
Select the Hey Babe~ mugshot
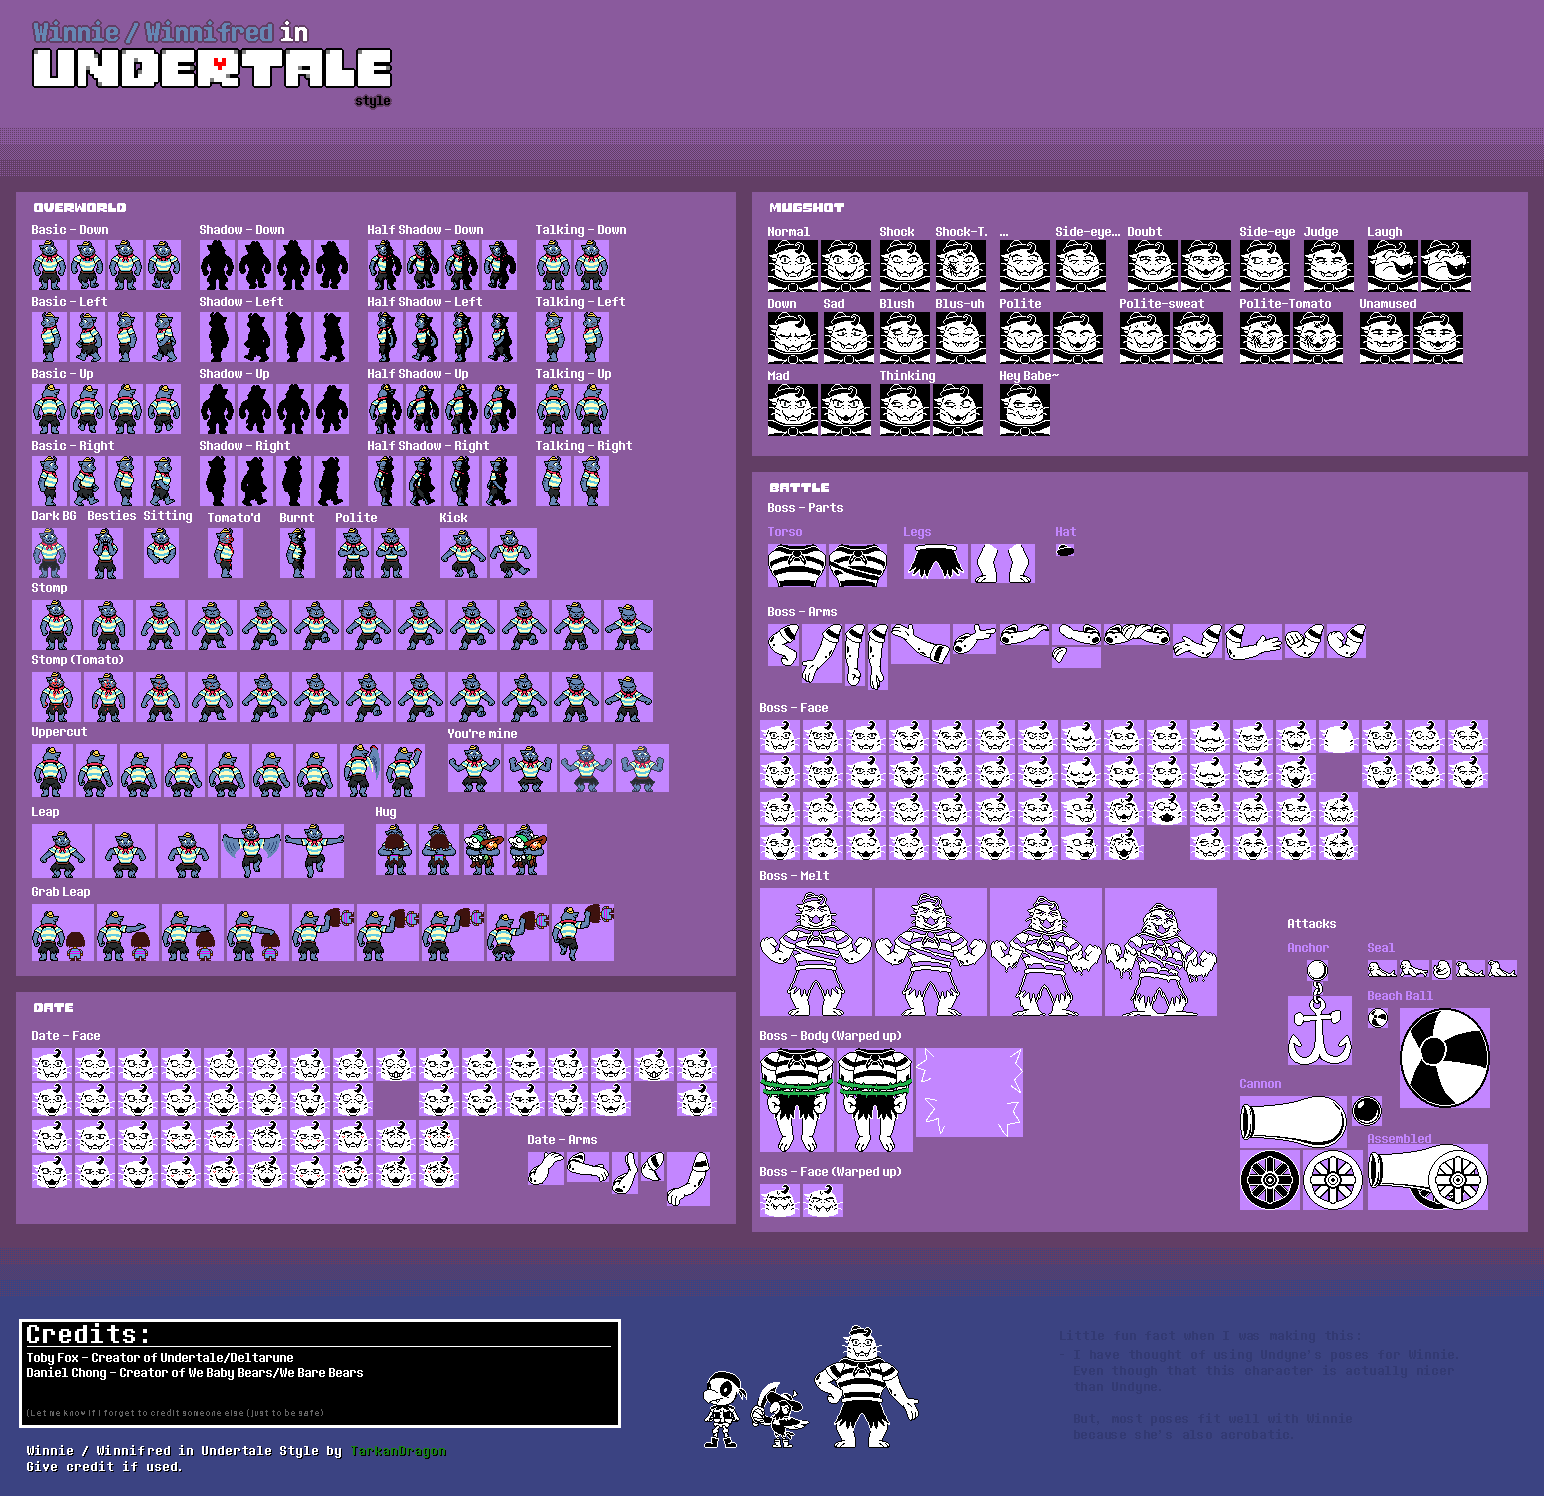(1025, 410)
